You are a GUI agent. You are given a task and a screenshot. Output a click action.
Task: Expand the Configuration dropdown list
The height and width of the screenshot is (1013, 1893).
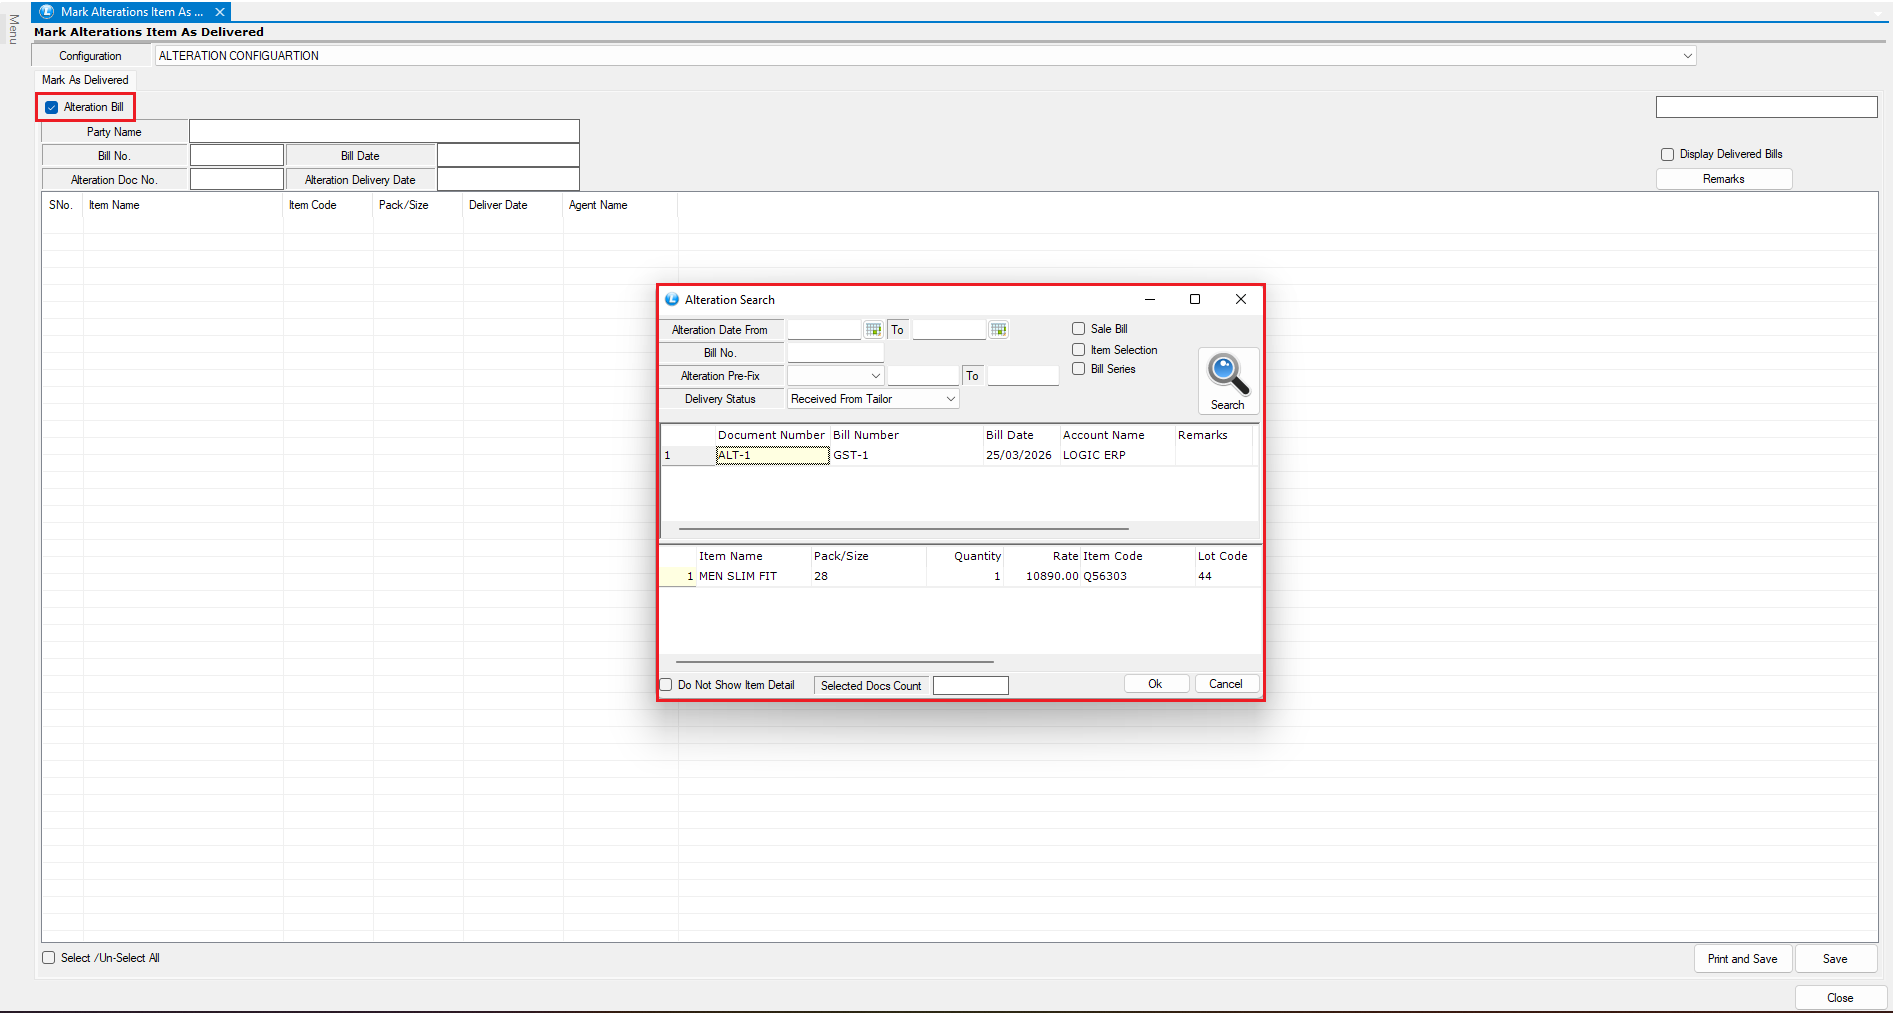1687,56
